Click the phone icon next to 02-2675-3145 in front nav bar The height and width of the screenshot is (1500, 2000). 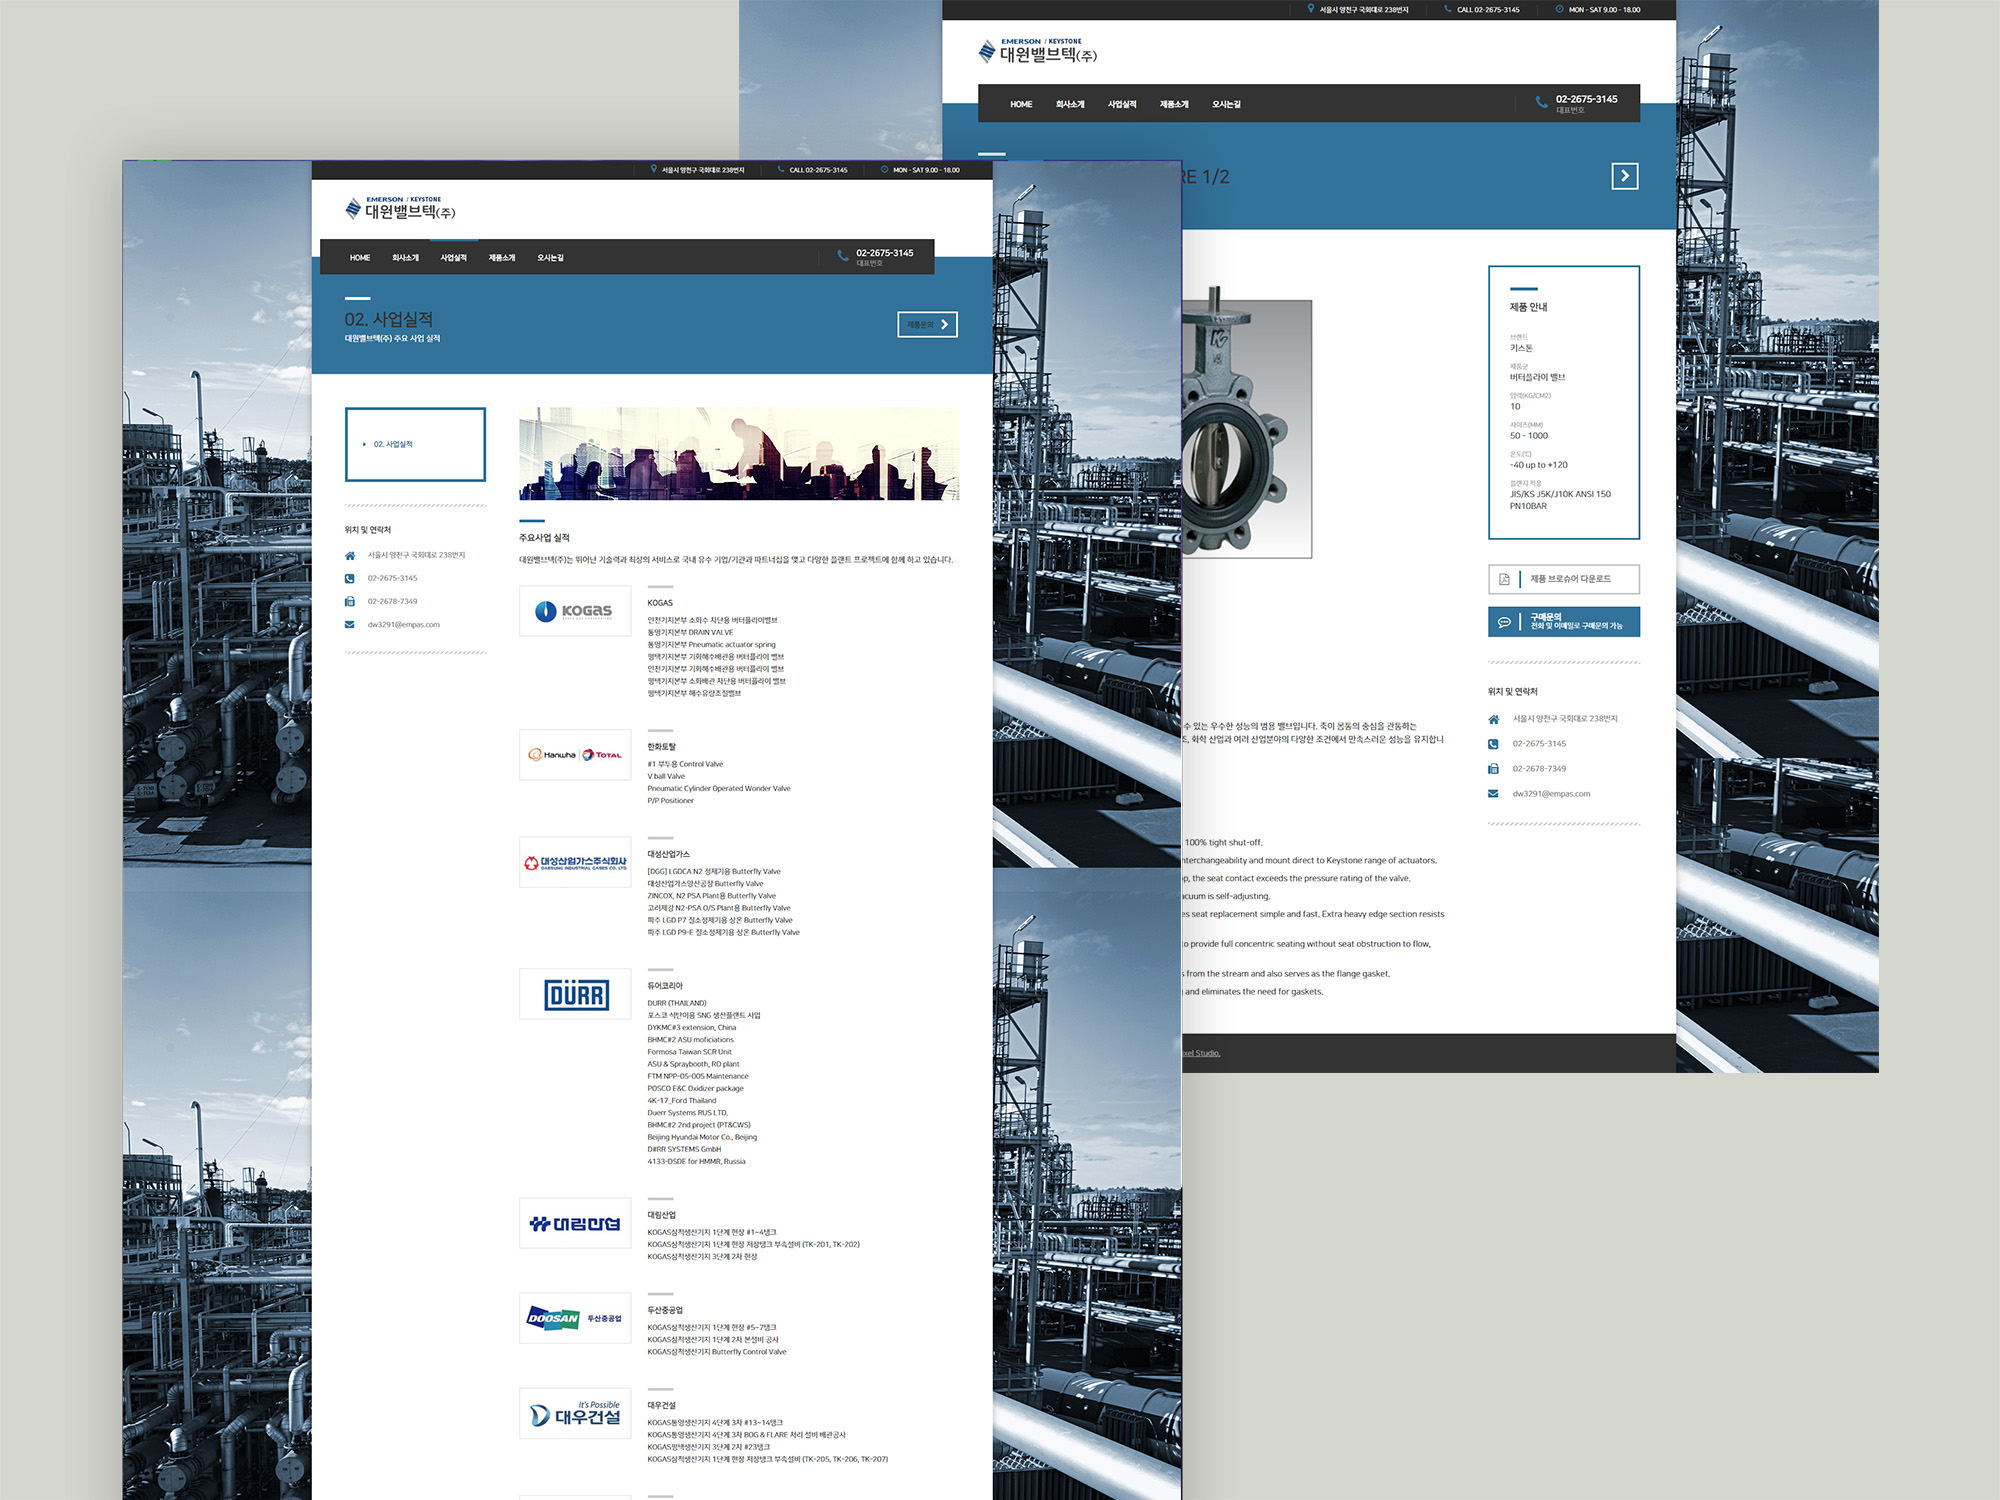coord(843,256)
